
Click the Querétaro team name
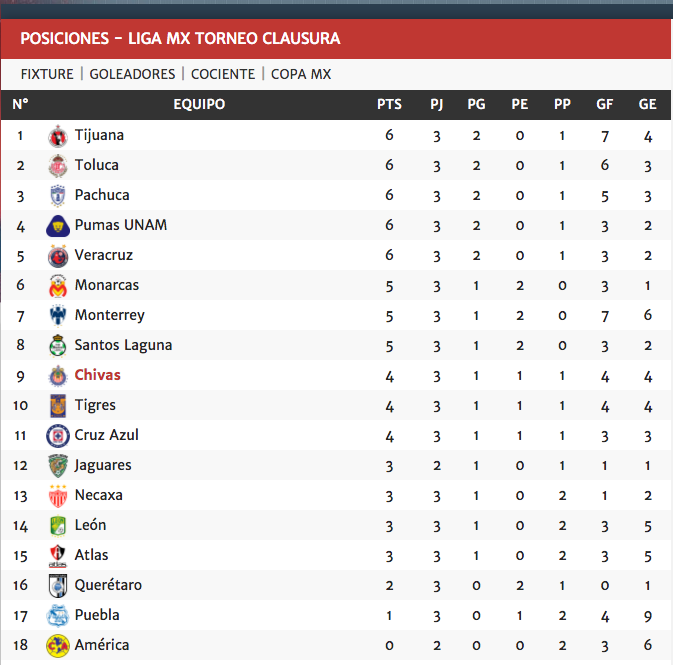[x=108, y=585]
